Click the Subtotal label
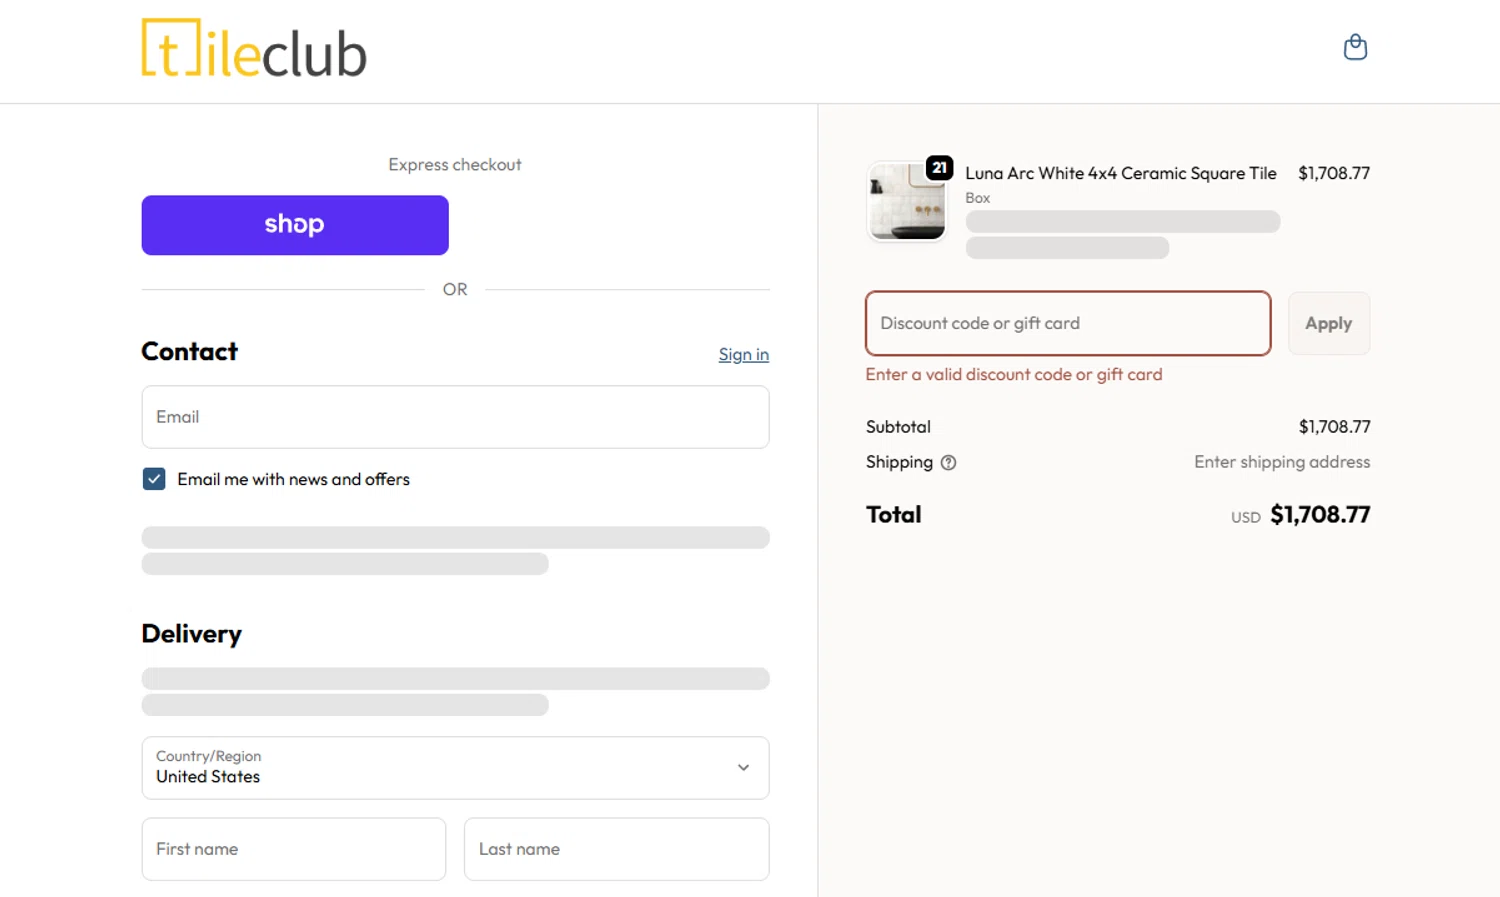The width and height of the screenshot is (1500, 897). (898, 427)
